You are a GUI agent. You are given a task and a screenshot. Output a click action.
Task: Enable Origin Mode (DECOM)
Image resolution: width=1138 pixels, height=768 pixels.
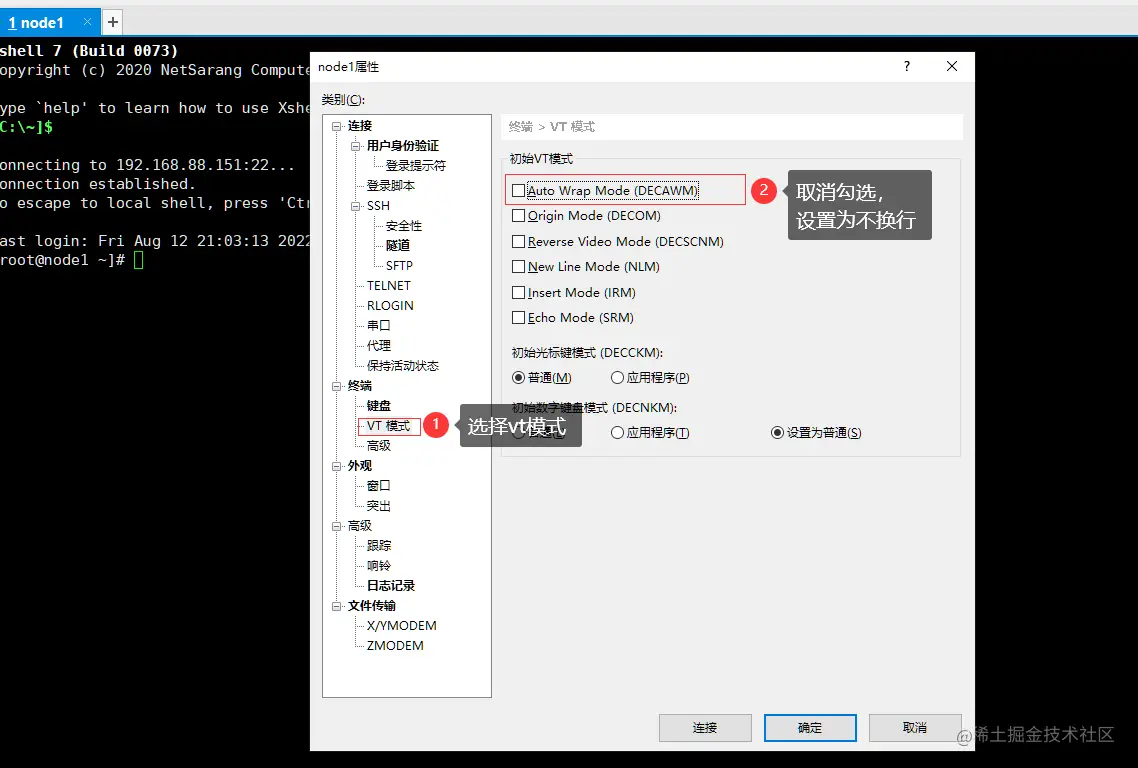518,216
